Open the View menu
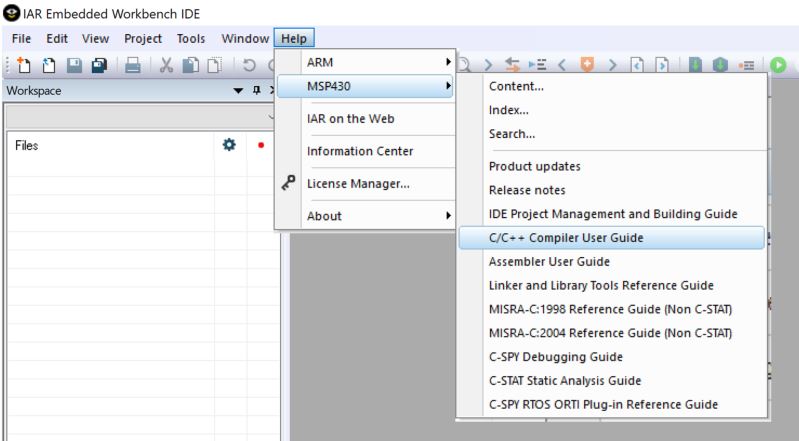Screen dimensions: 799x441 (95, 39)
